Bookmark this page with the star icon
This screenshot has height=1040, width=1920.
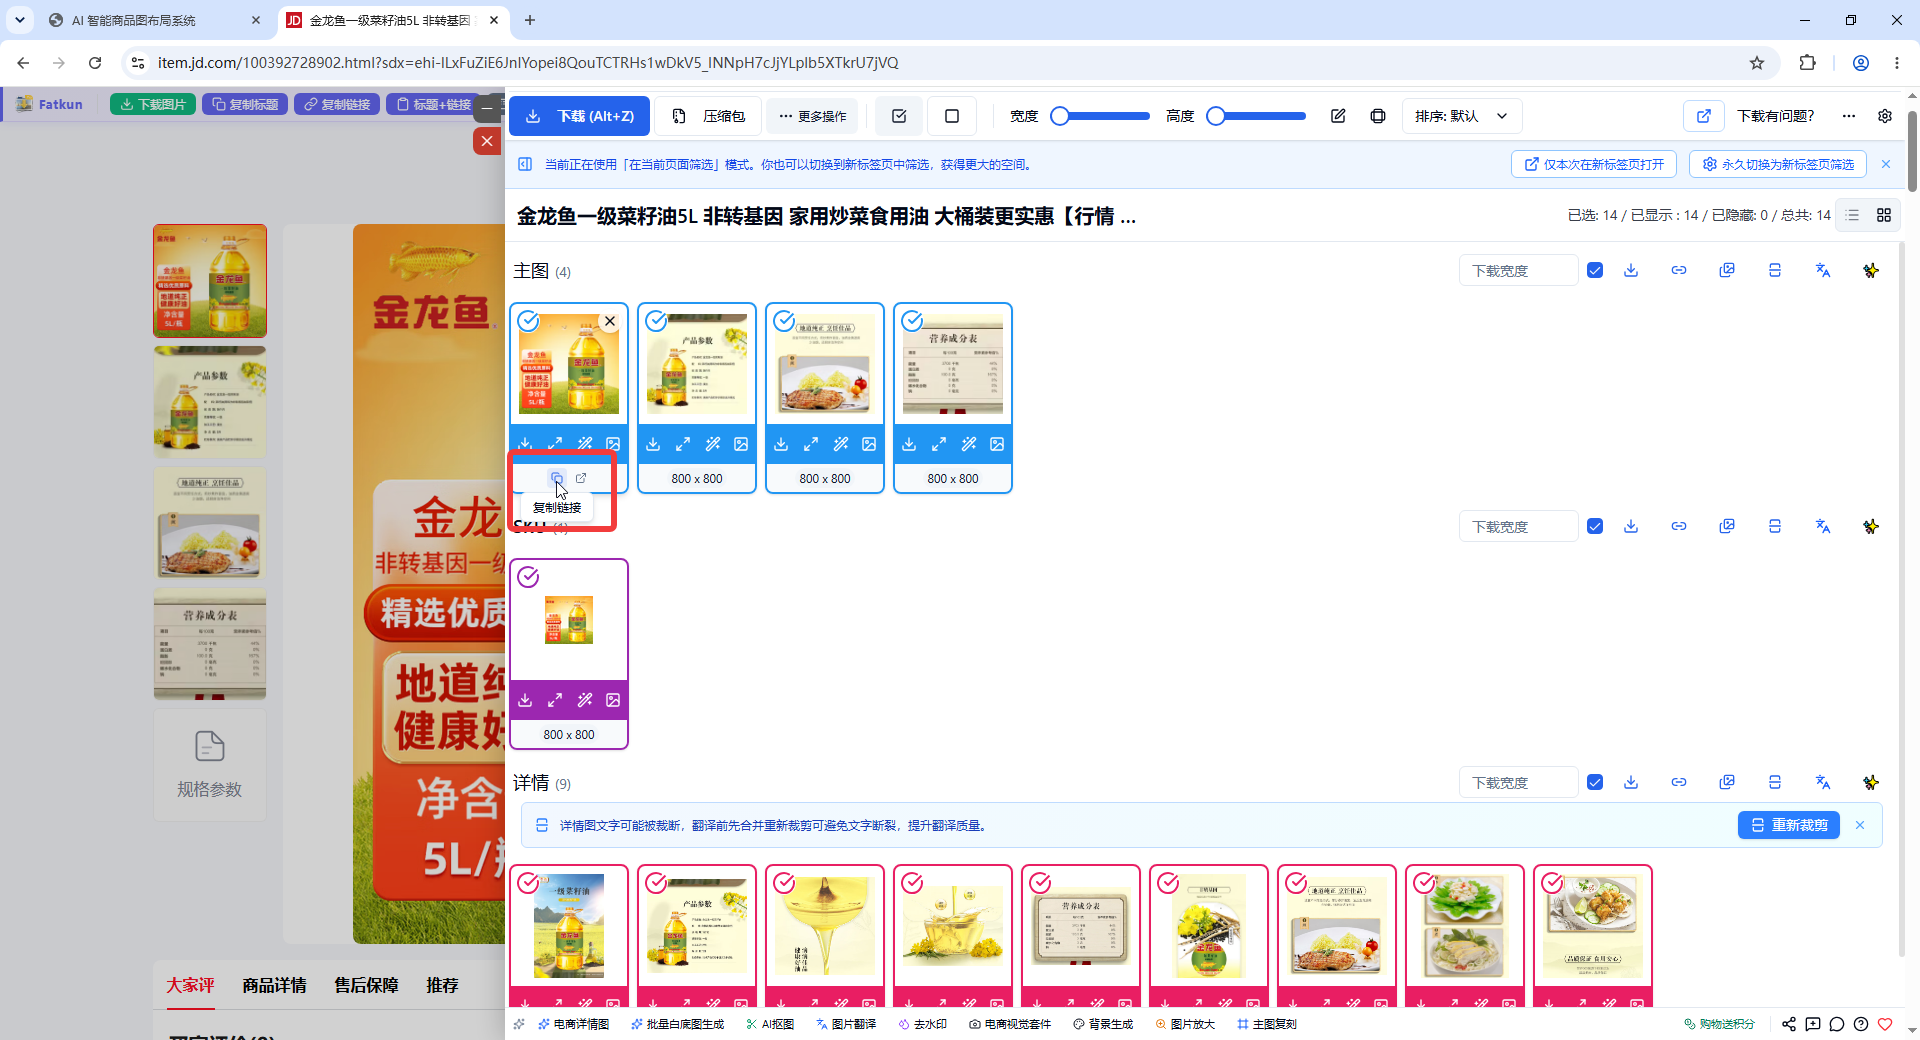pos(1757,63)
